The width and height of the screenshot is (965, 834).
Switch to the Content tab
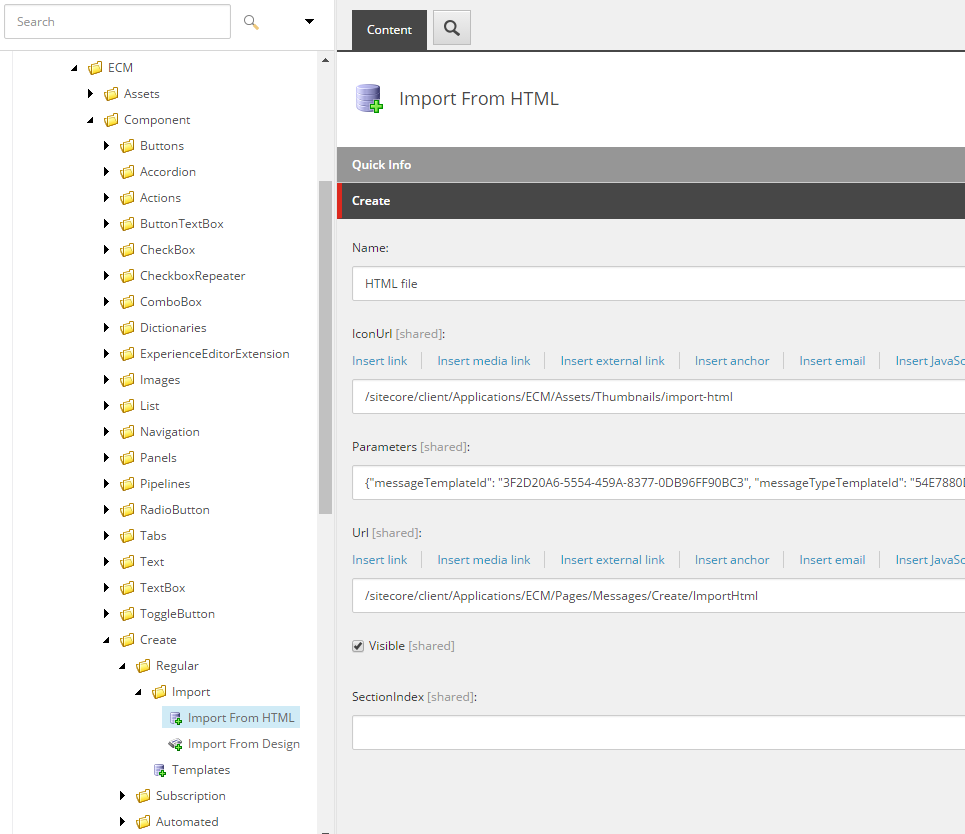tap(389, 30)
